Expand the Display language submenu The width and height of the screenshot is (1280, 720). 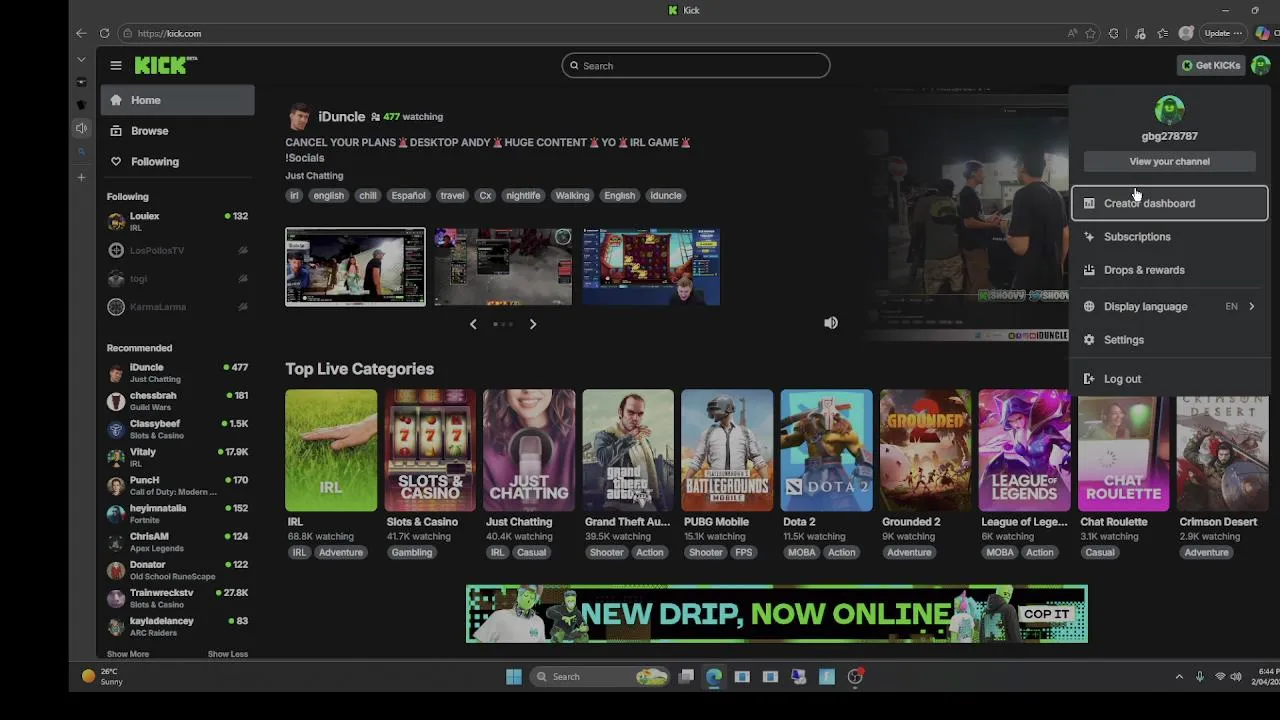click(x=1169, y=307)
